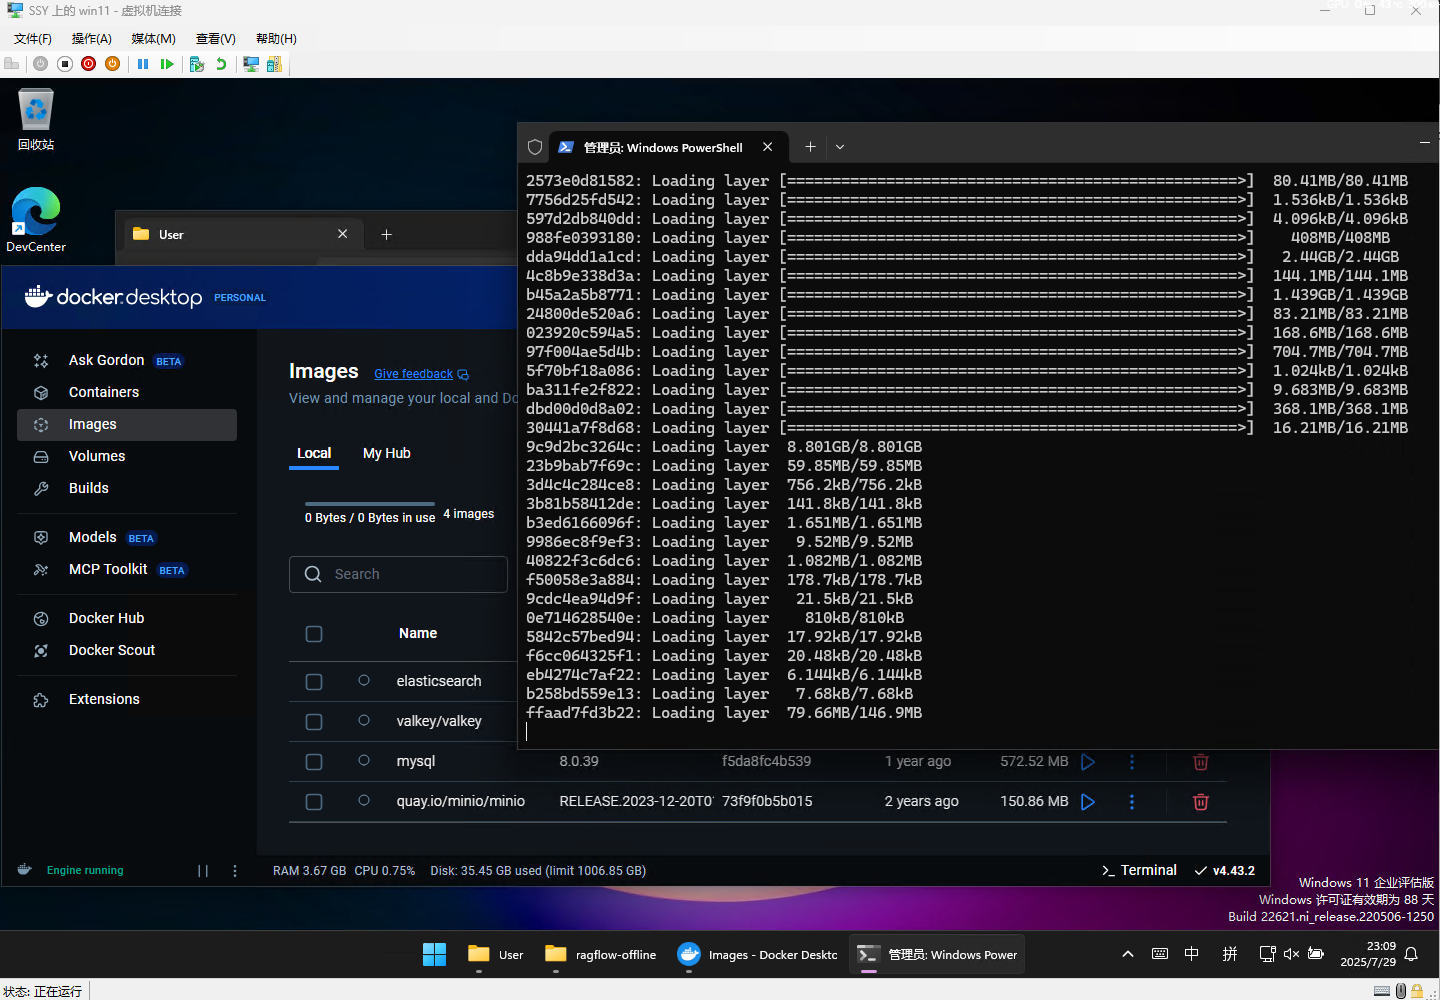Image resolution: width=1440 pixels, height=1000 pixels.
Task: Open Ask Gordon in Docker sidebar
Action: 126,360
